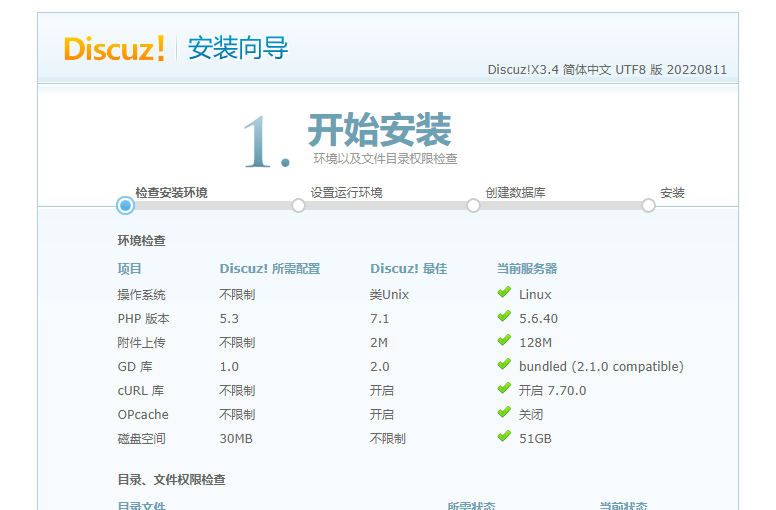Click the current PHP version 5.6.40
The image size is (776, 510).
538,319
